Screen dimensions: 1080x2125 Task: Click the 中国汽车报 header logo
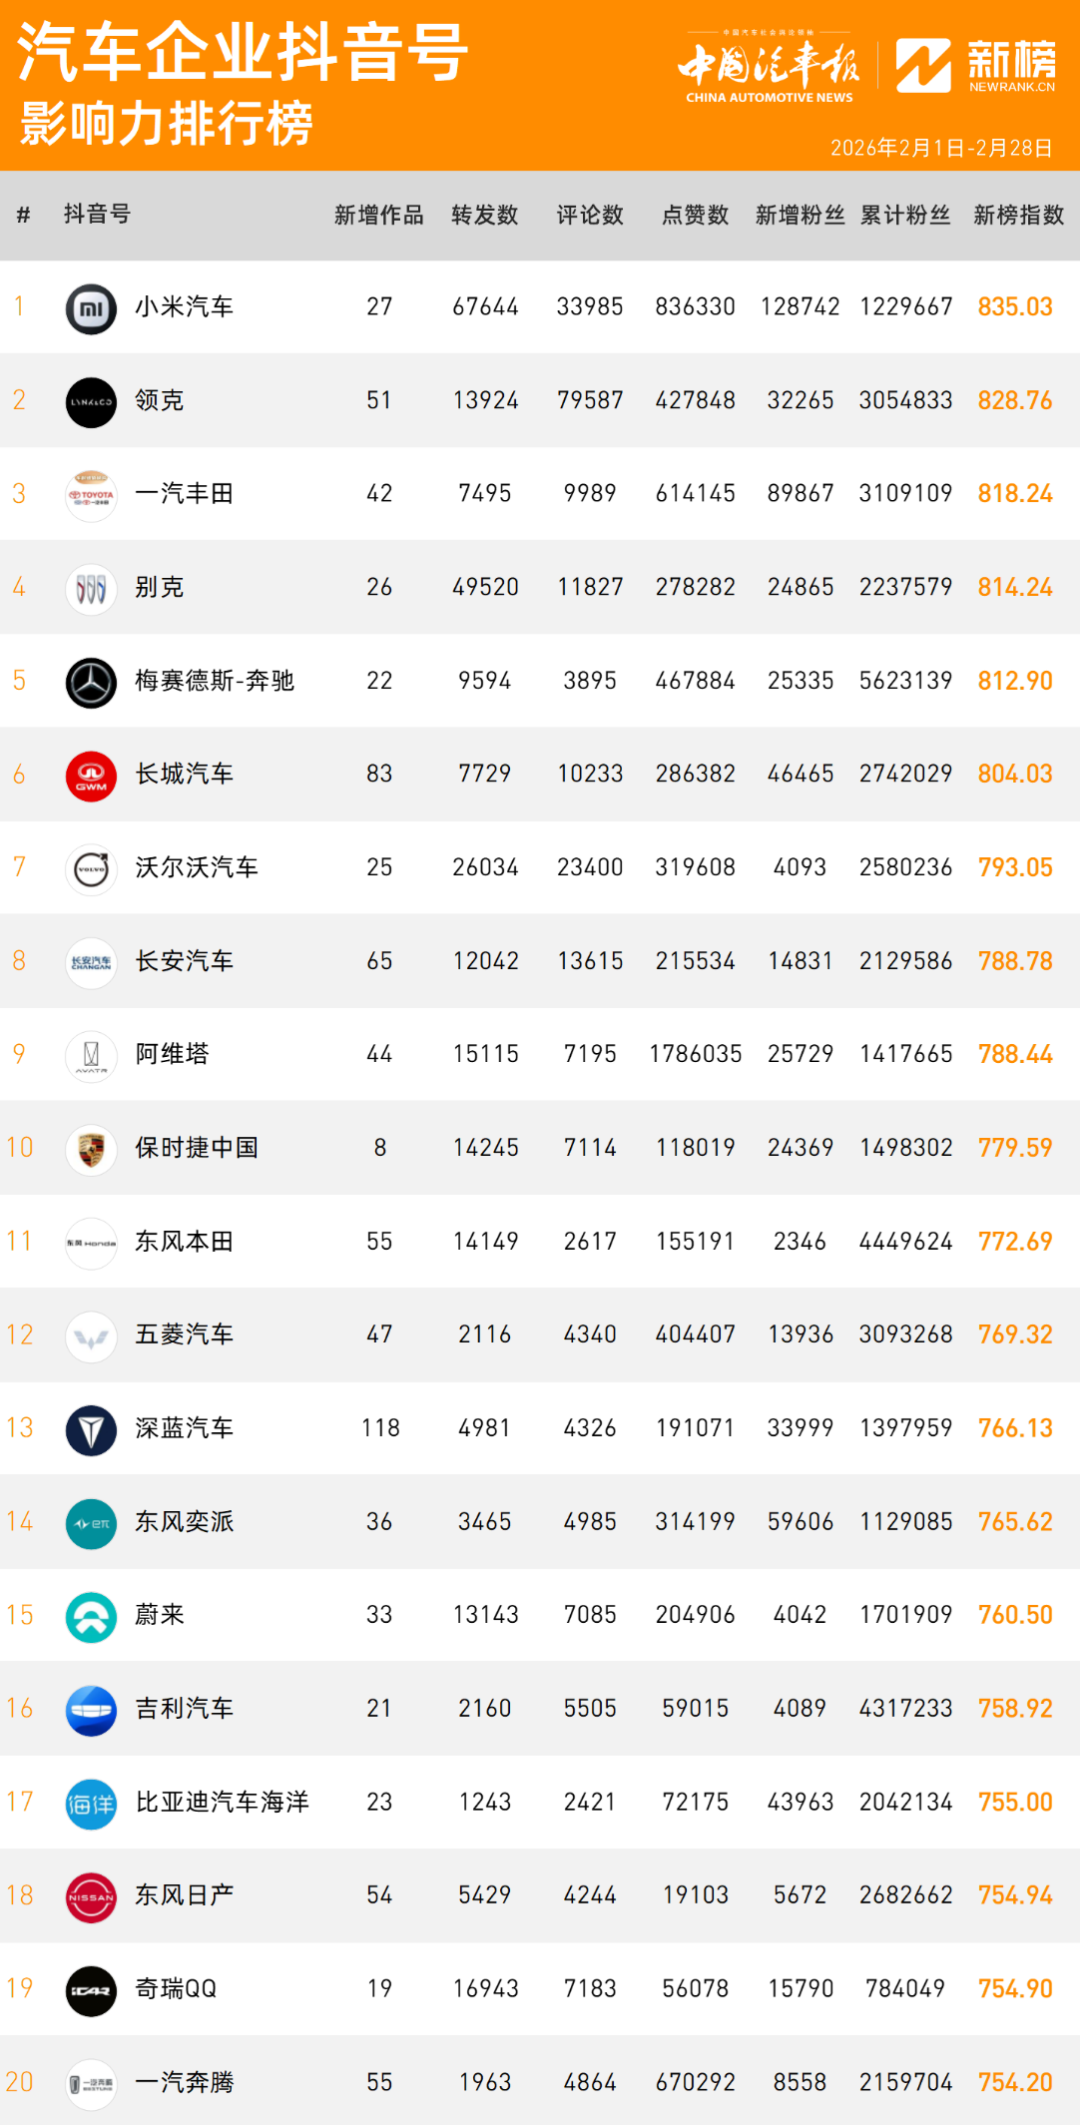point(768,68)
